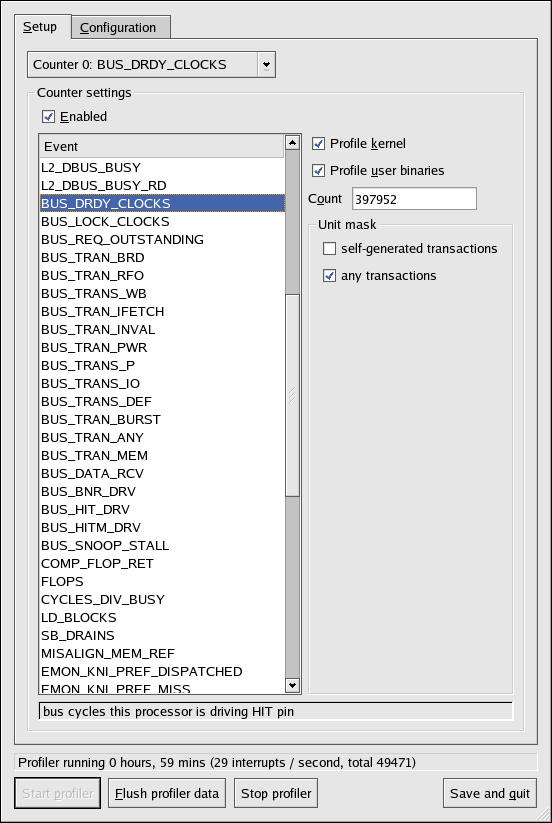Click the event list scroll-up arrow
Viewport: 552px width, 823px height.
click(x=292, y=142)
